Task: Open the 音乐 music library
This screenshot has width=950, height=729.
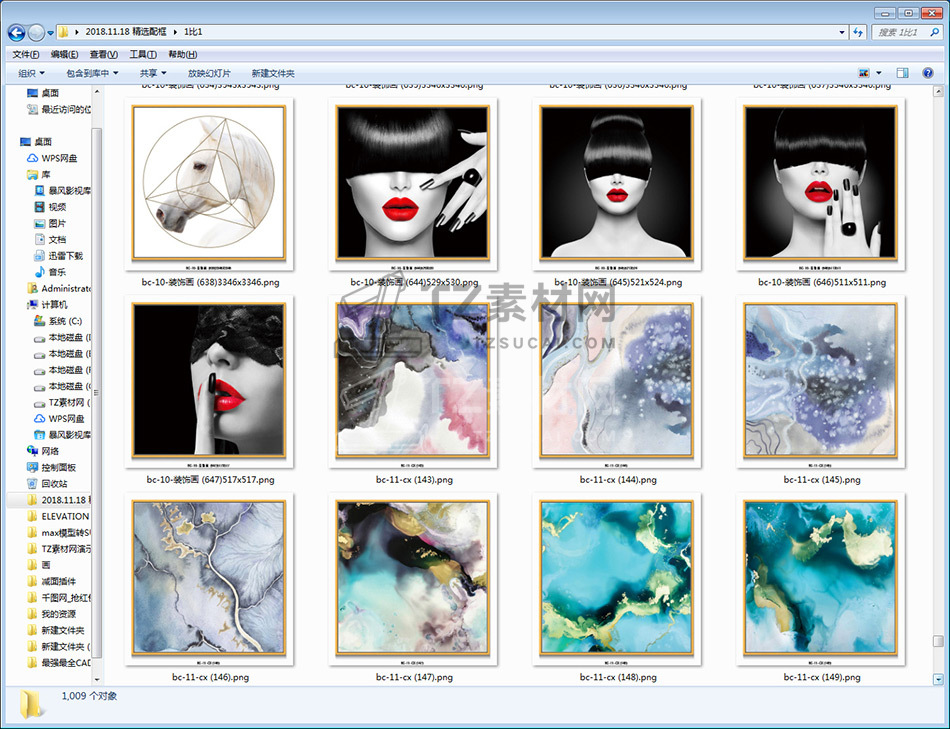Action: click(57, 272)
